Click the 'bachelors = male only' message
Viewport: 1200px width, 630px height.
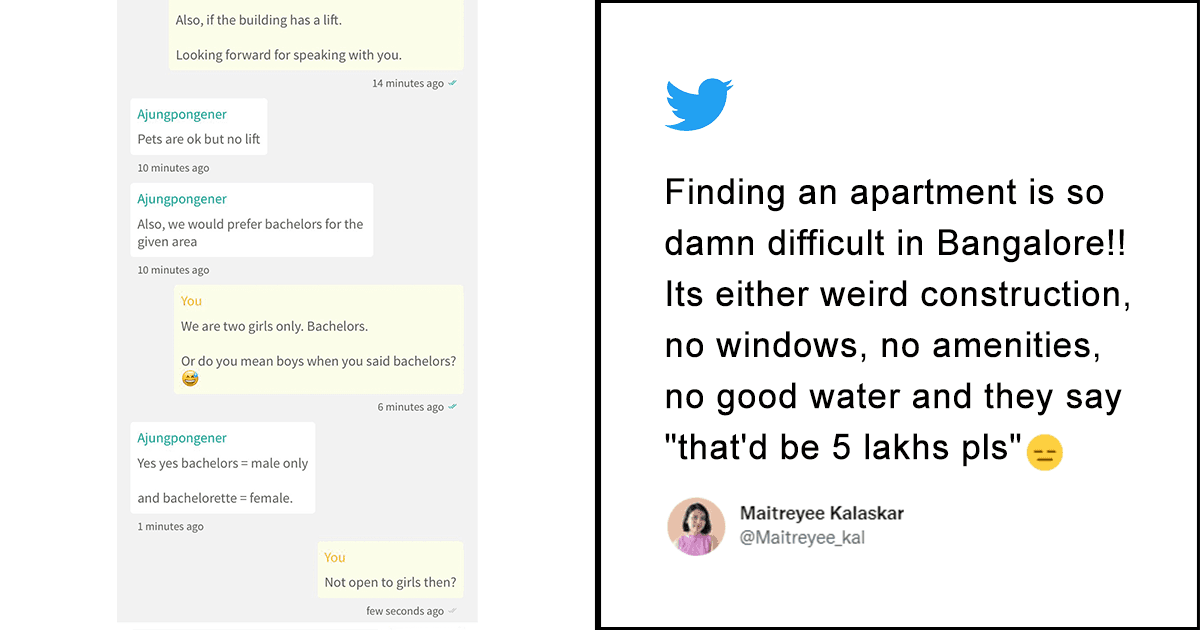(223, 464)
